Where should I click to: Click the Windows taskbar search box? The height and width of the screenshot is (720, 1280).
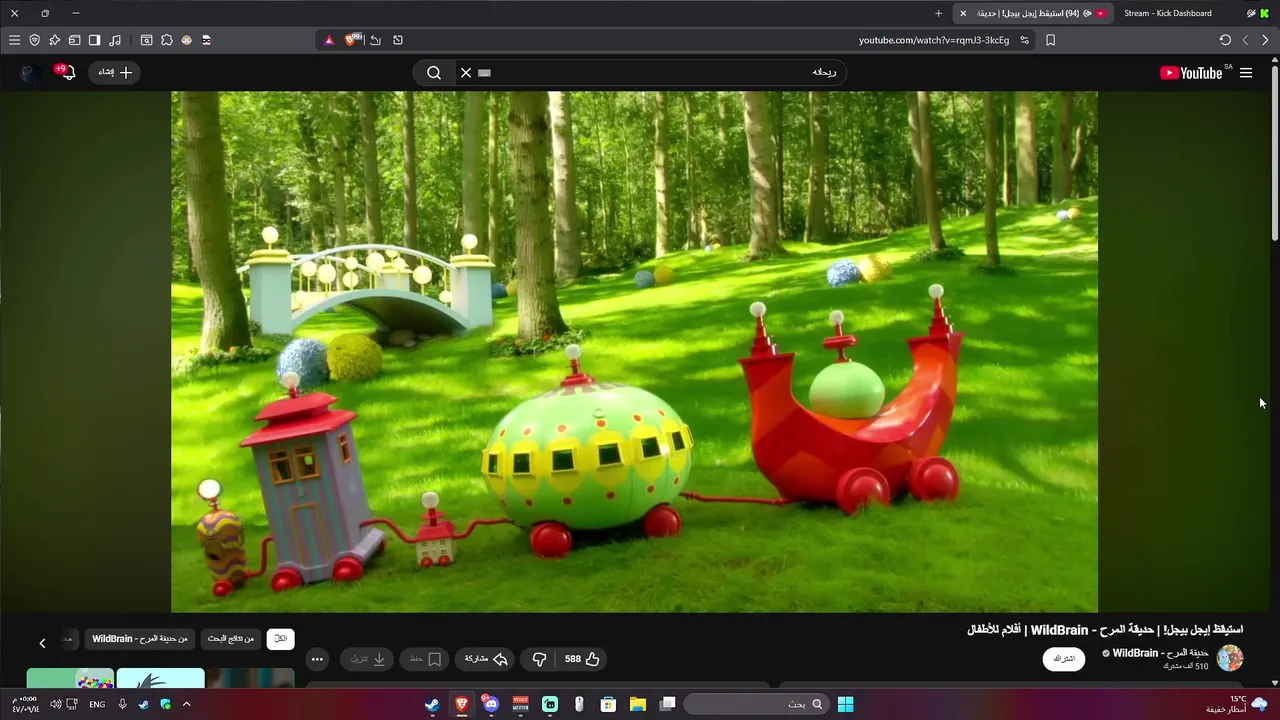coord(755,704)
